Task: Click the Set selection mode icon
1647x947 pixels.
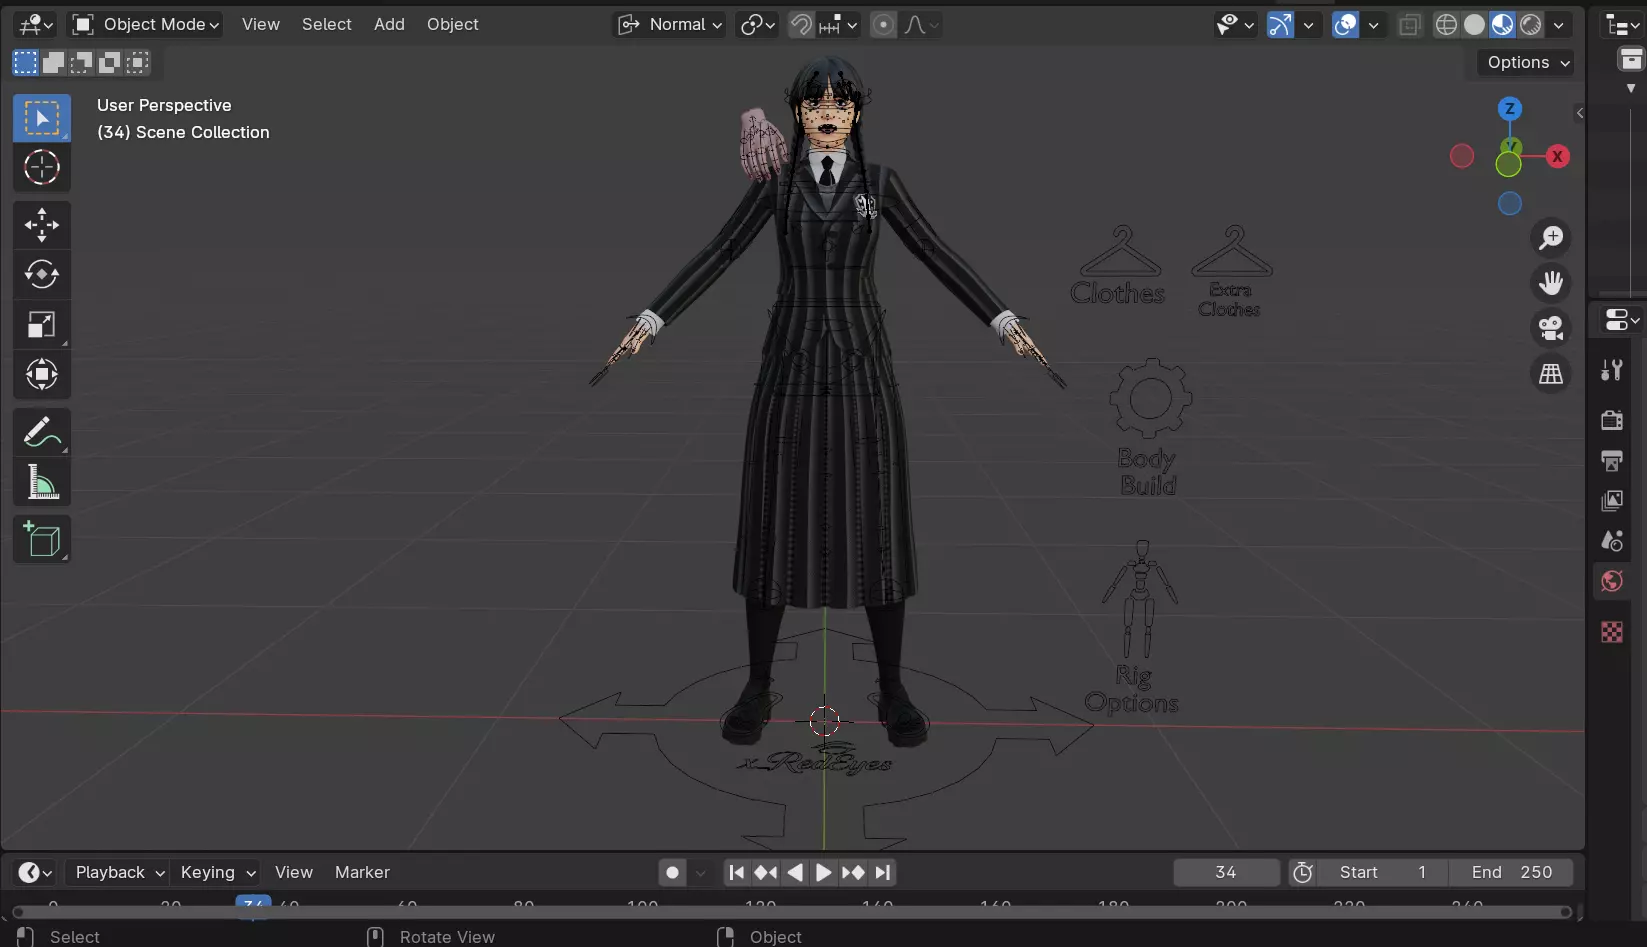Action: (x=25, y=63)
